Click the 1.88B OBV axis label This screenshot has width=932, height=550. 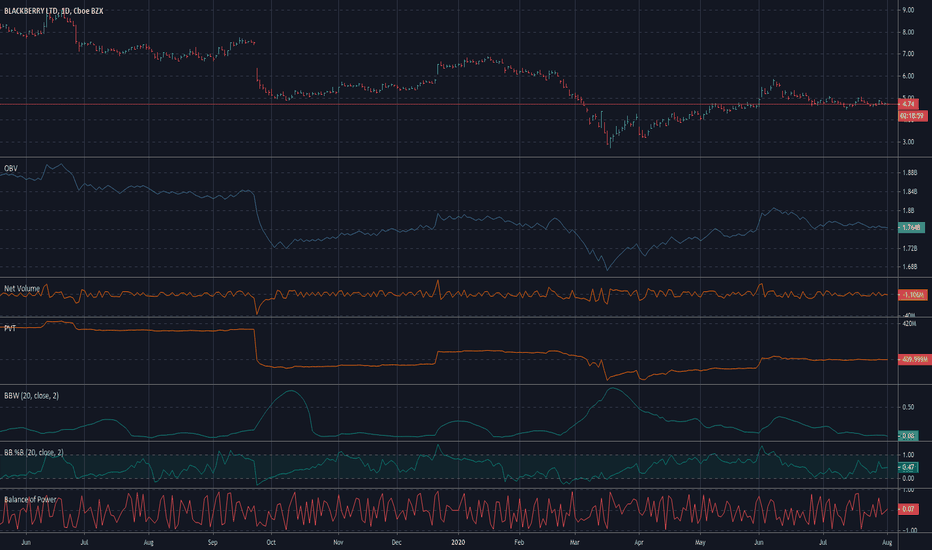pos(909,173)
